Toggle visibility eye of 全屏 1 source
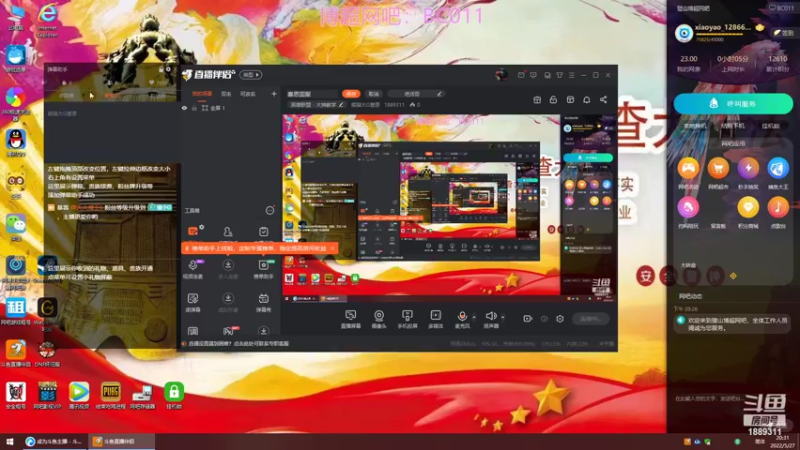This screenshot has height=450, width=800. coord(185,108)
